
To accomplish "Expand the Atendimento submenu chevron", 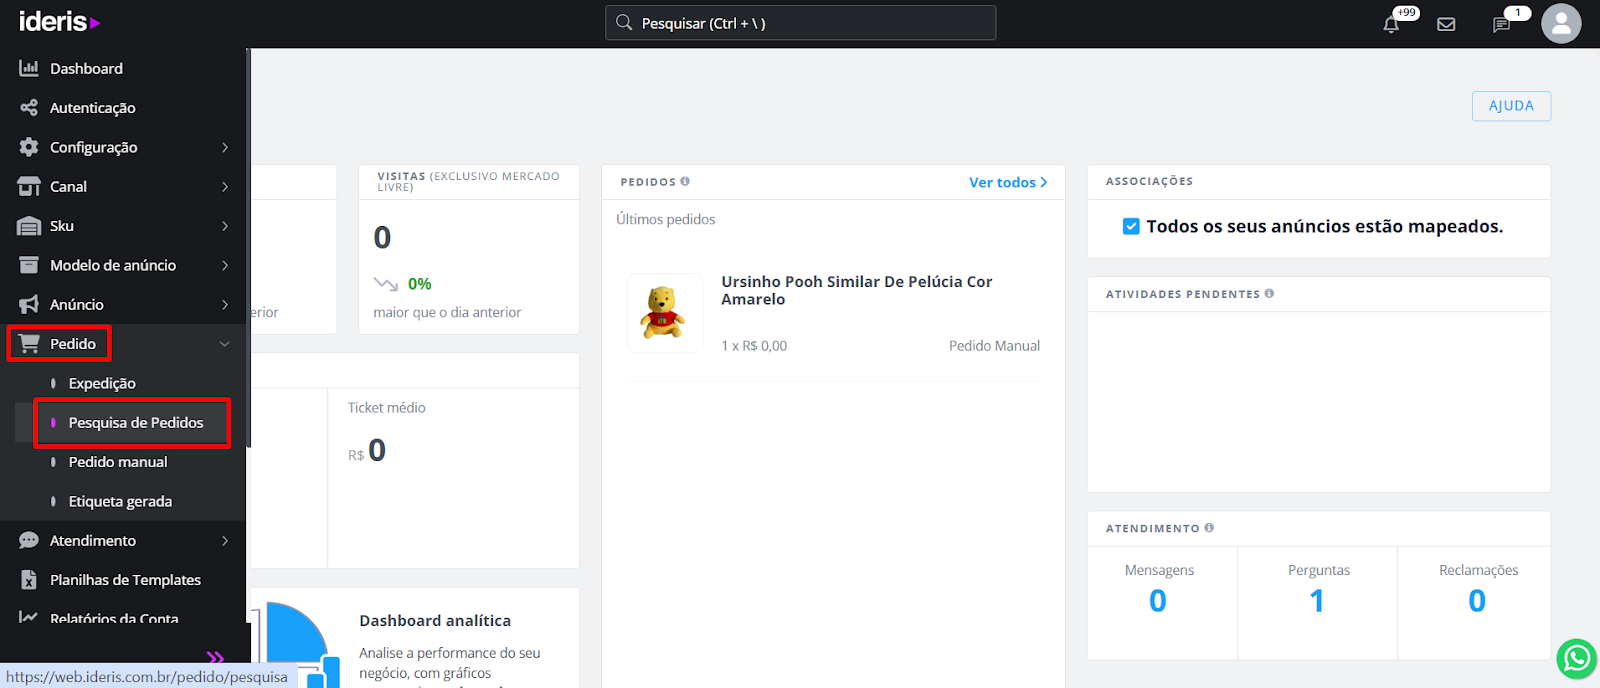I will coord(225,540).
